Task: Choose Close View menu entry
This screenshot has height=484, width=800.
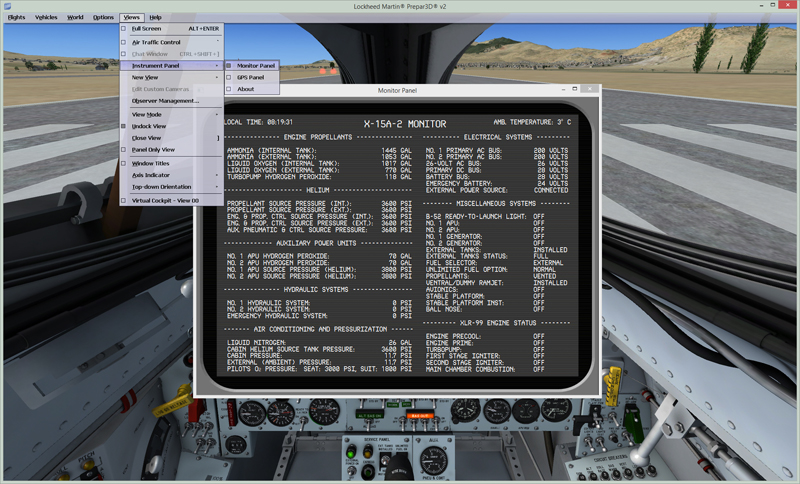Action: click(171, 138)
